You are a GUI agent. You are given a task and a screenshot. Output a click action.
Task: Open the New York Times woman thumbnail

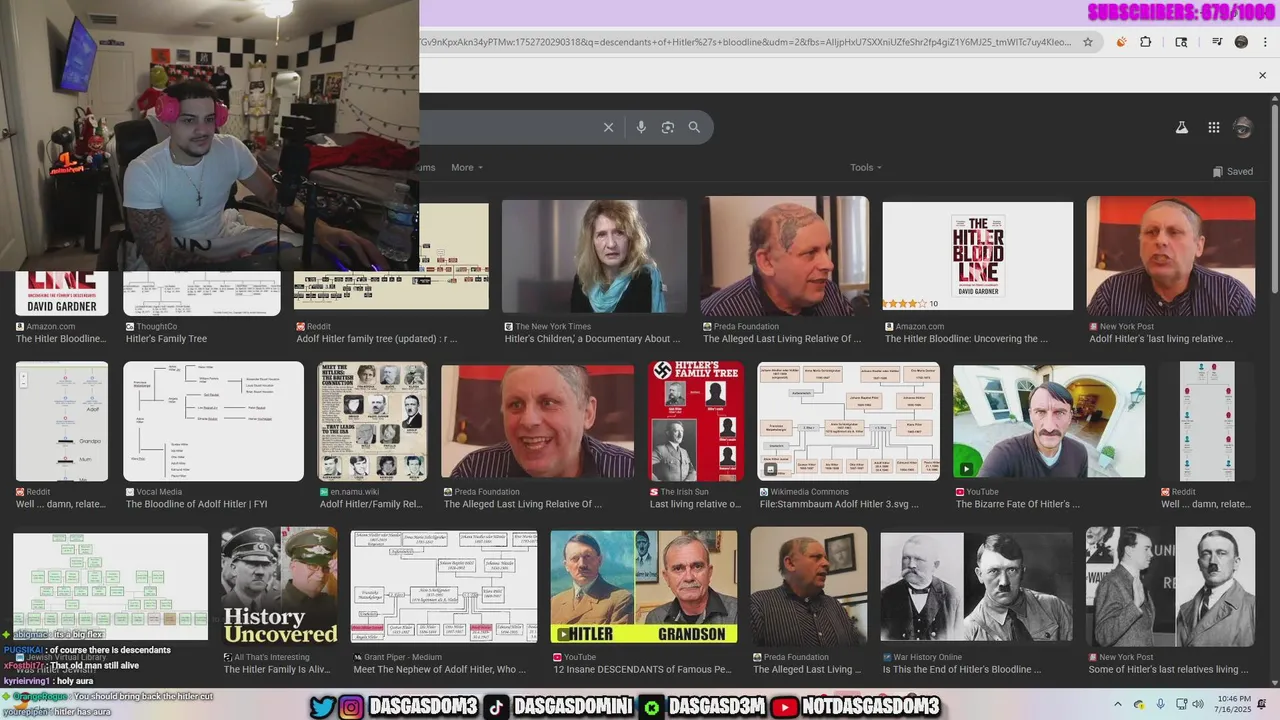pyautogui.click(x=594, y=256)
